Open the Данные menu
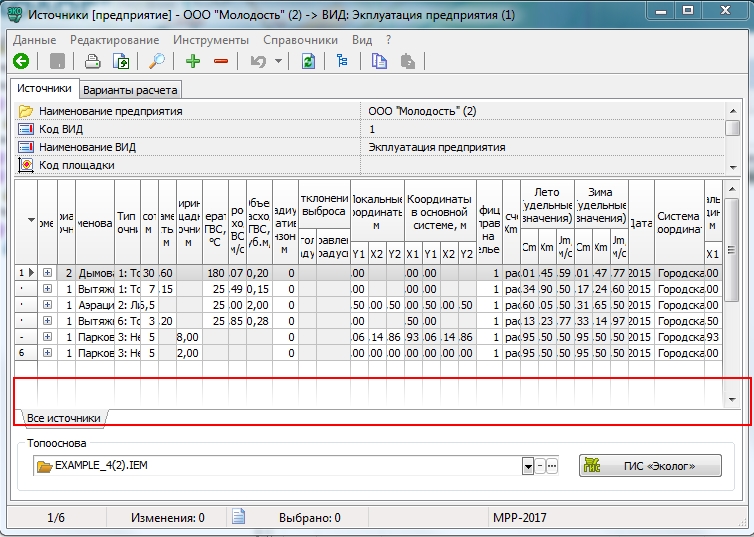754x537 pixels. point(35,40)
